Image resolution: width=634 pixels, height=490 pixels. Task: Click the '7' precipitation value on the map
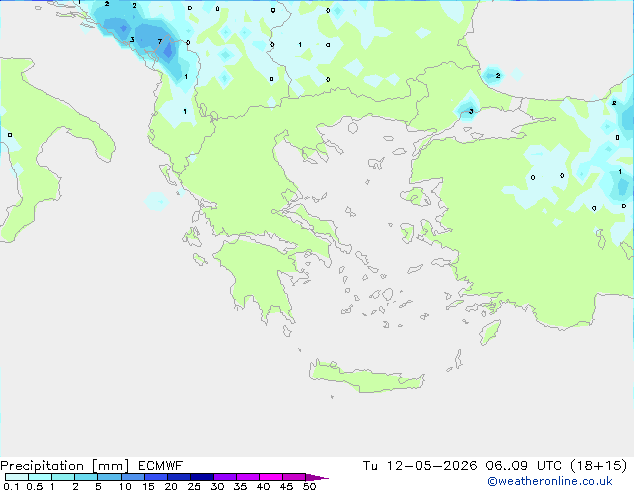[x=160, y=41]
